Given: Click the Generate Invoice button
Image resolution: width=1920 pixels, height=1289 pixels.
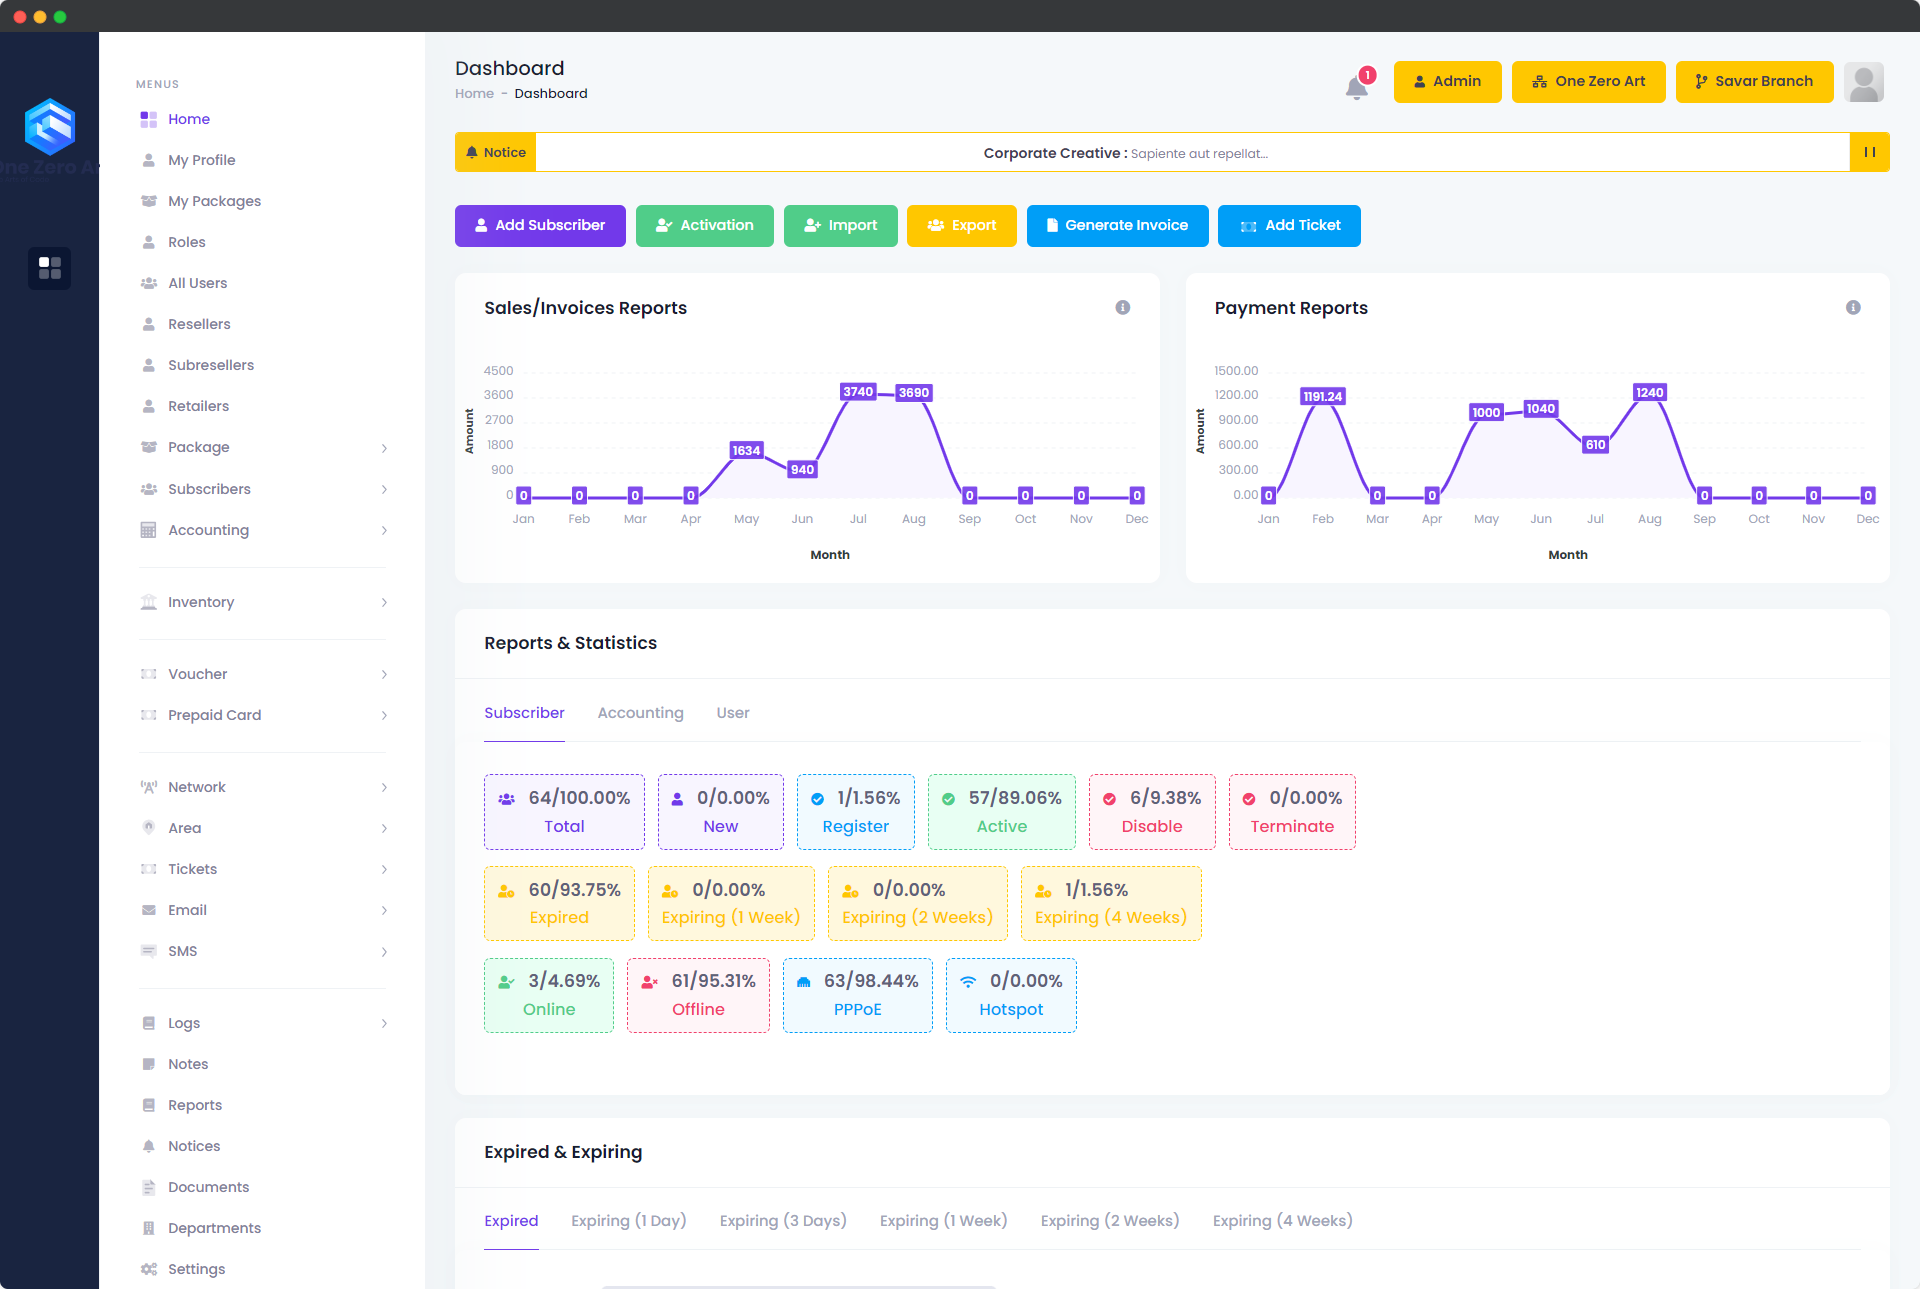Looking at the screenshot, I should (1118, 225).
